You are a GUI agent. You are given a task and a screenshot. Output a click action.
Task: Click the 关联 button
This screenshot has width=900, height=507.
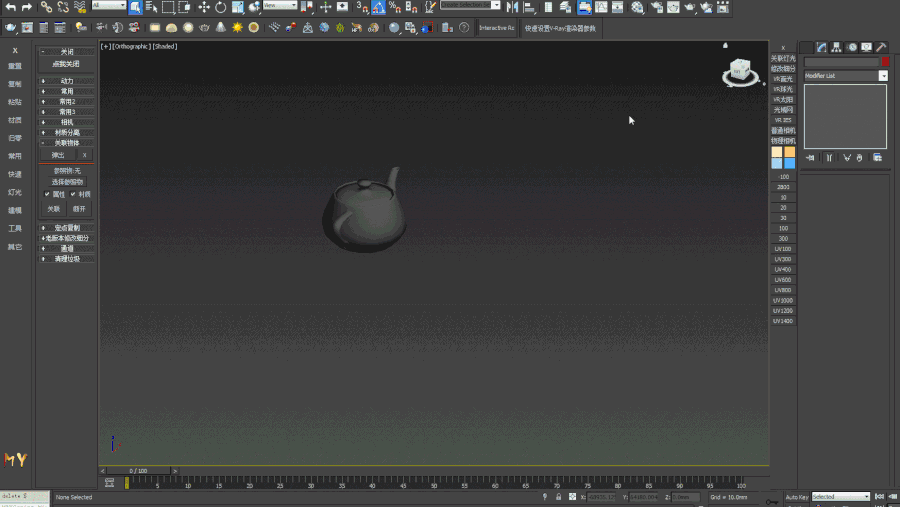pyautogui.click(x=53, y=209)
